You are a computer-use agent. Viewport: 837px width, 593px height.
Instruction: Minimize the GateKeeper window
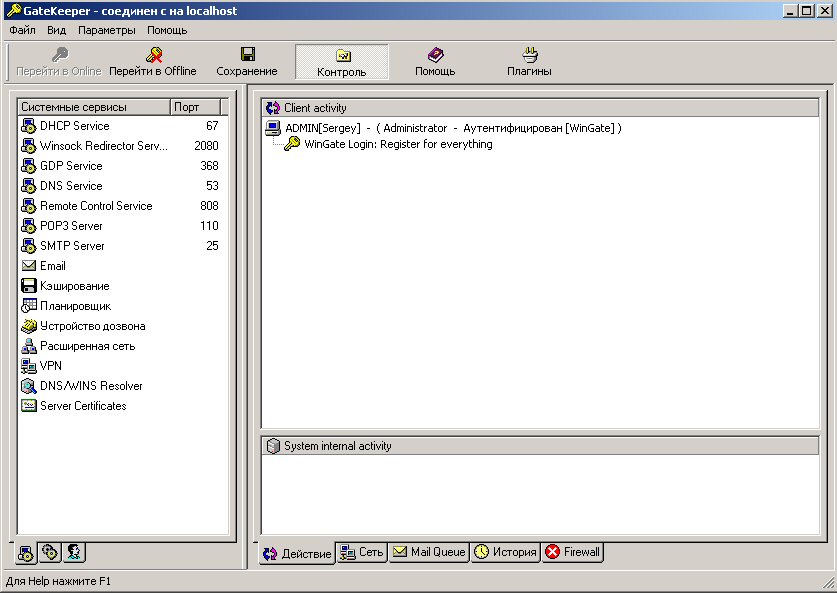[x=791, y=10]
